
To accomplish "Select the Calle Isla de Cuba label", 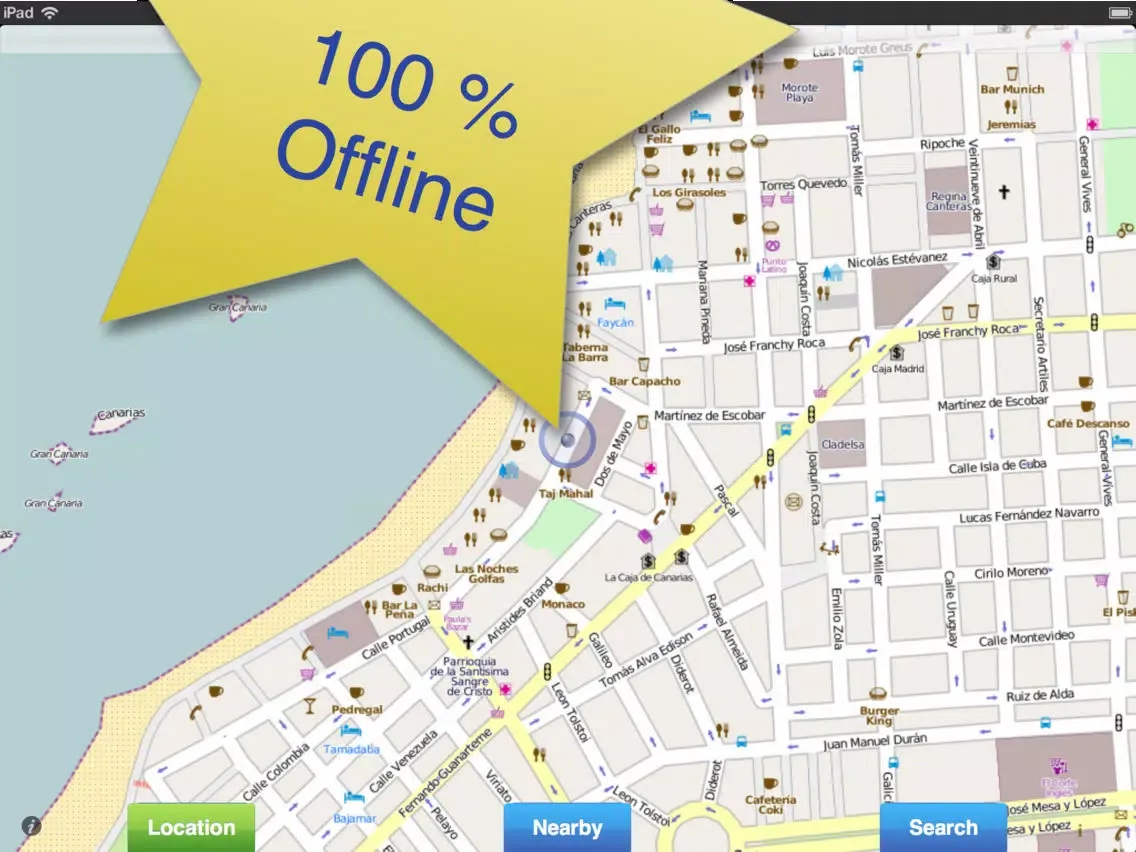I will (998, 466).
